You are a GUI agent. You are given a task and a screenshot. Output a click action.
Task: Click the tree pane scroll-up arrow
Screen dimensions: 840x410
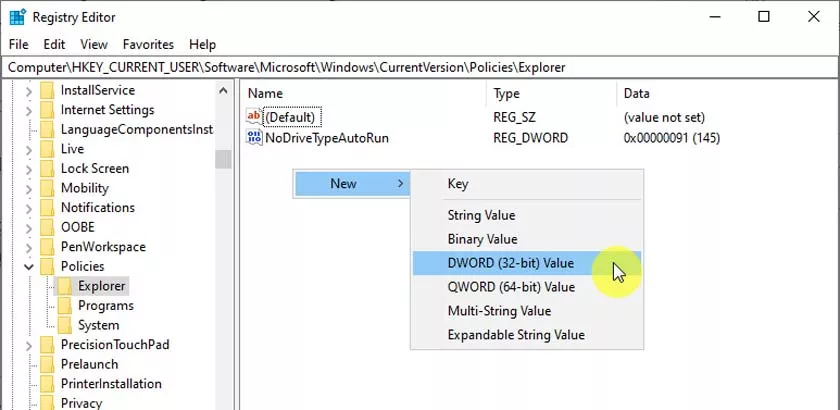pos(223,91)
